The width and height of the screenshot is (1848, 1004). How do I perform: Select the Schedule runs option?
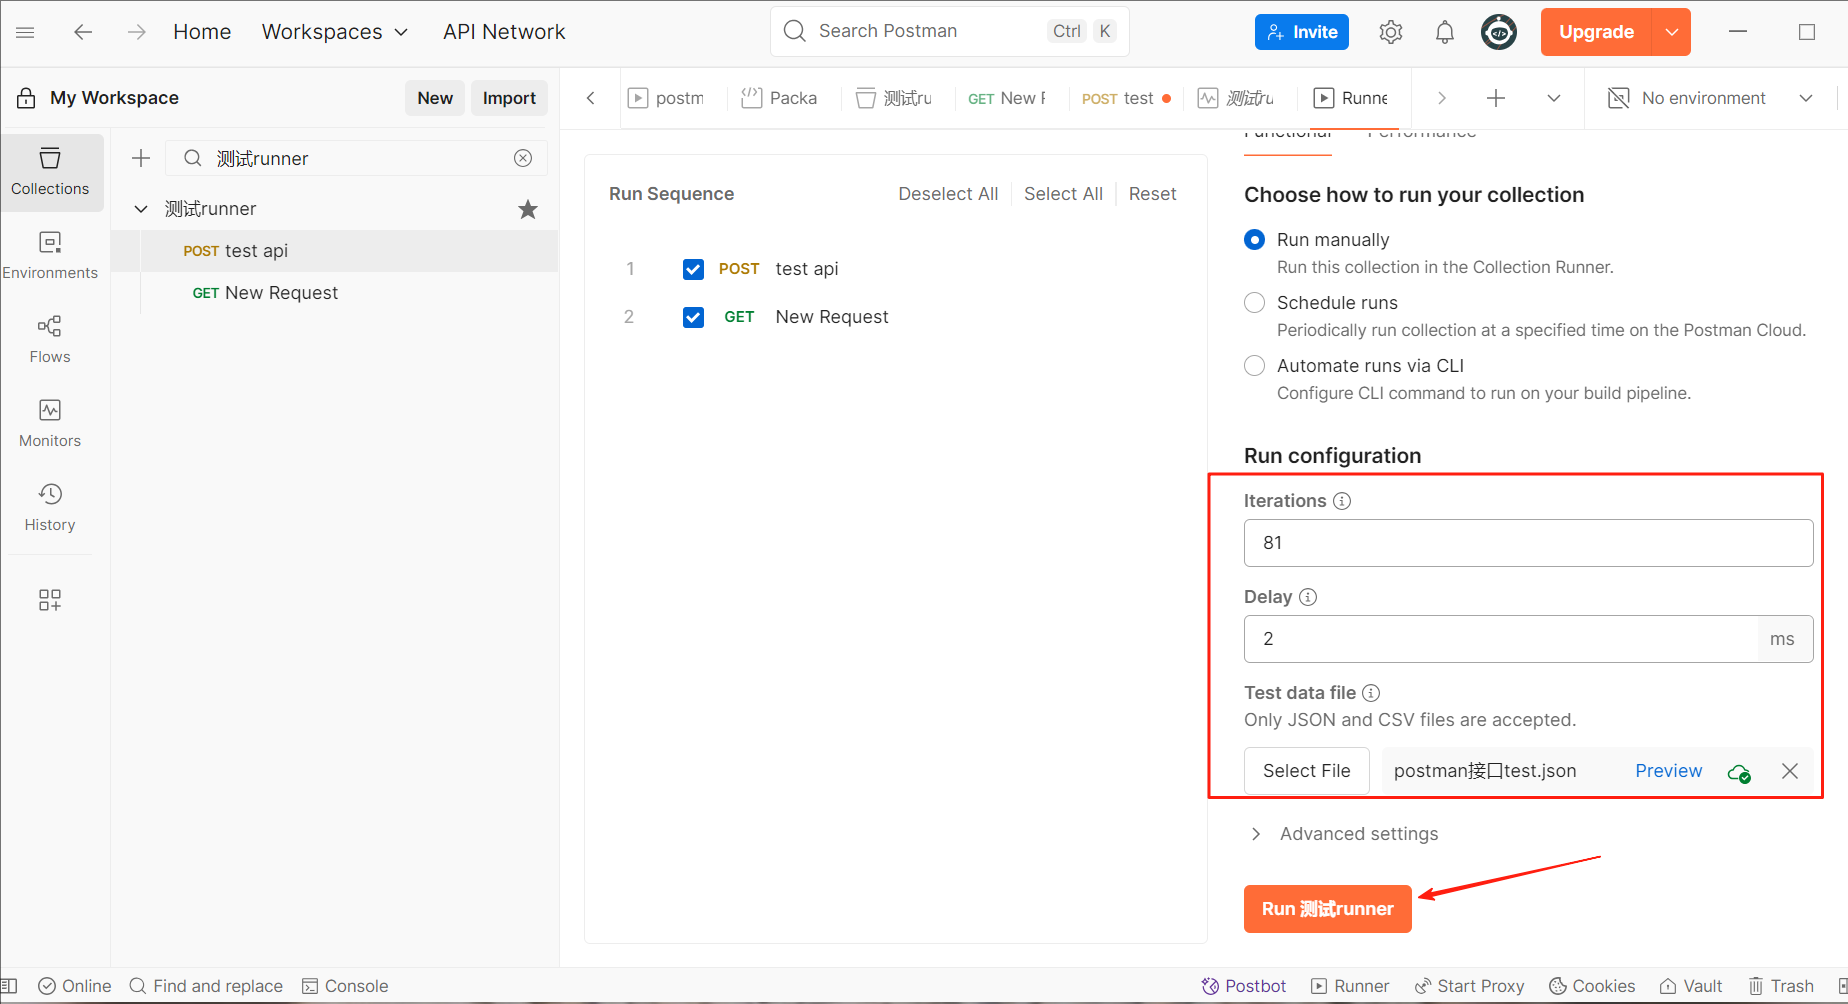[x=1254, y=303]
